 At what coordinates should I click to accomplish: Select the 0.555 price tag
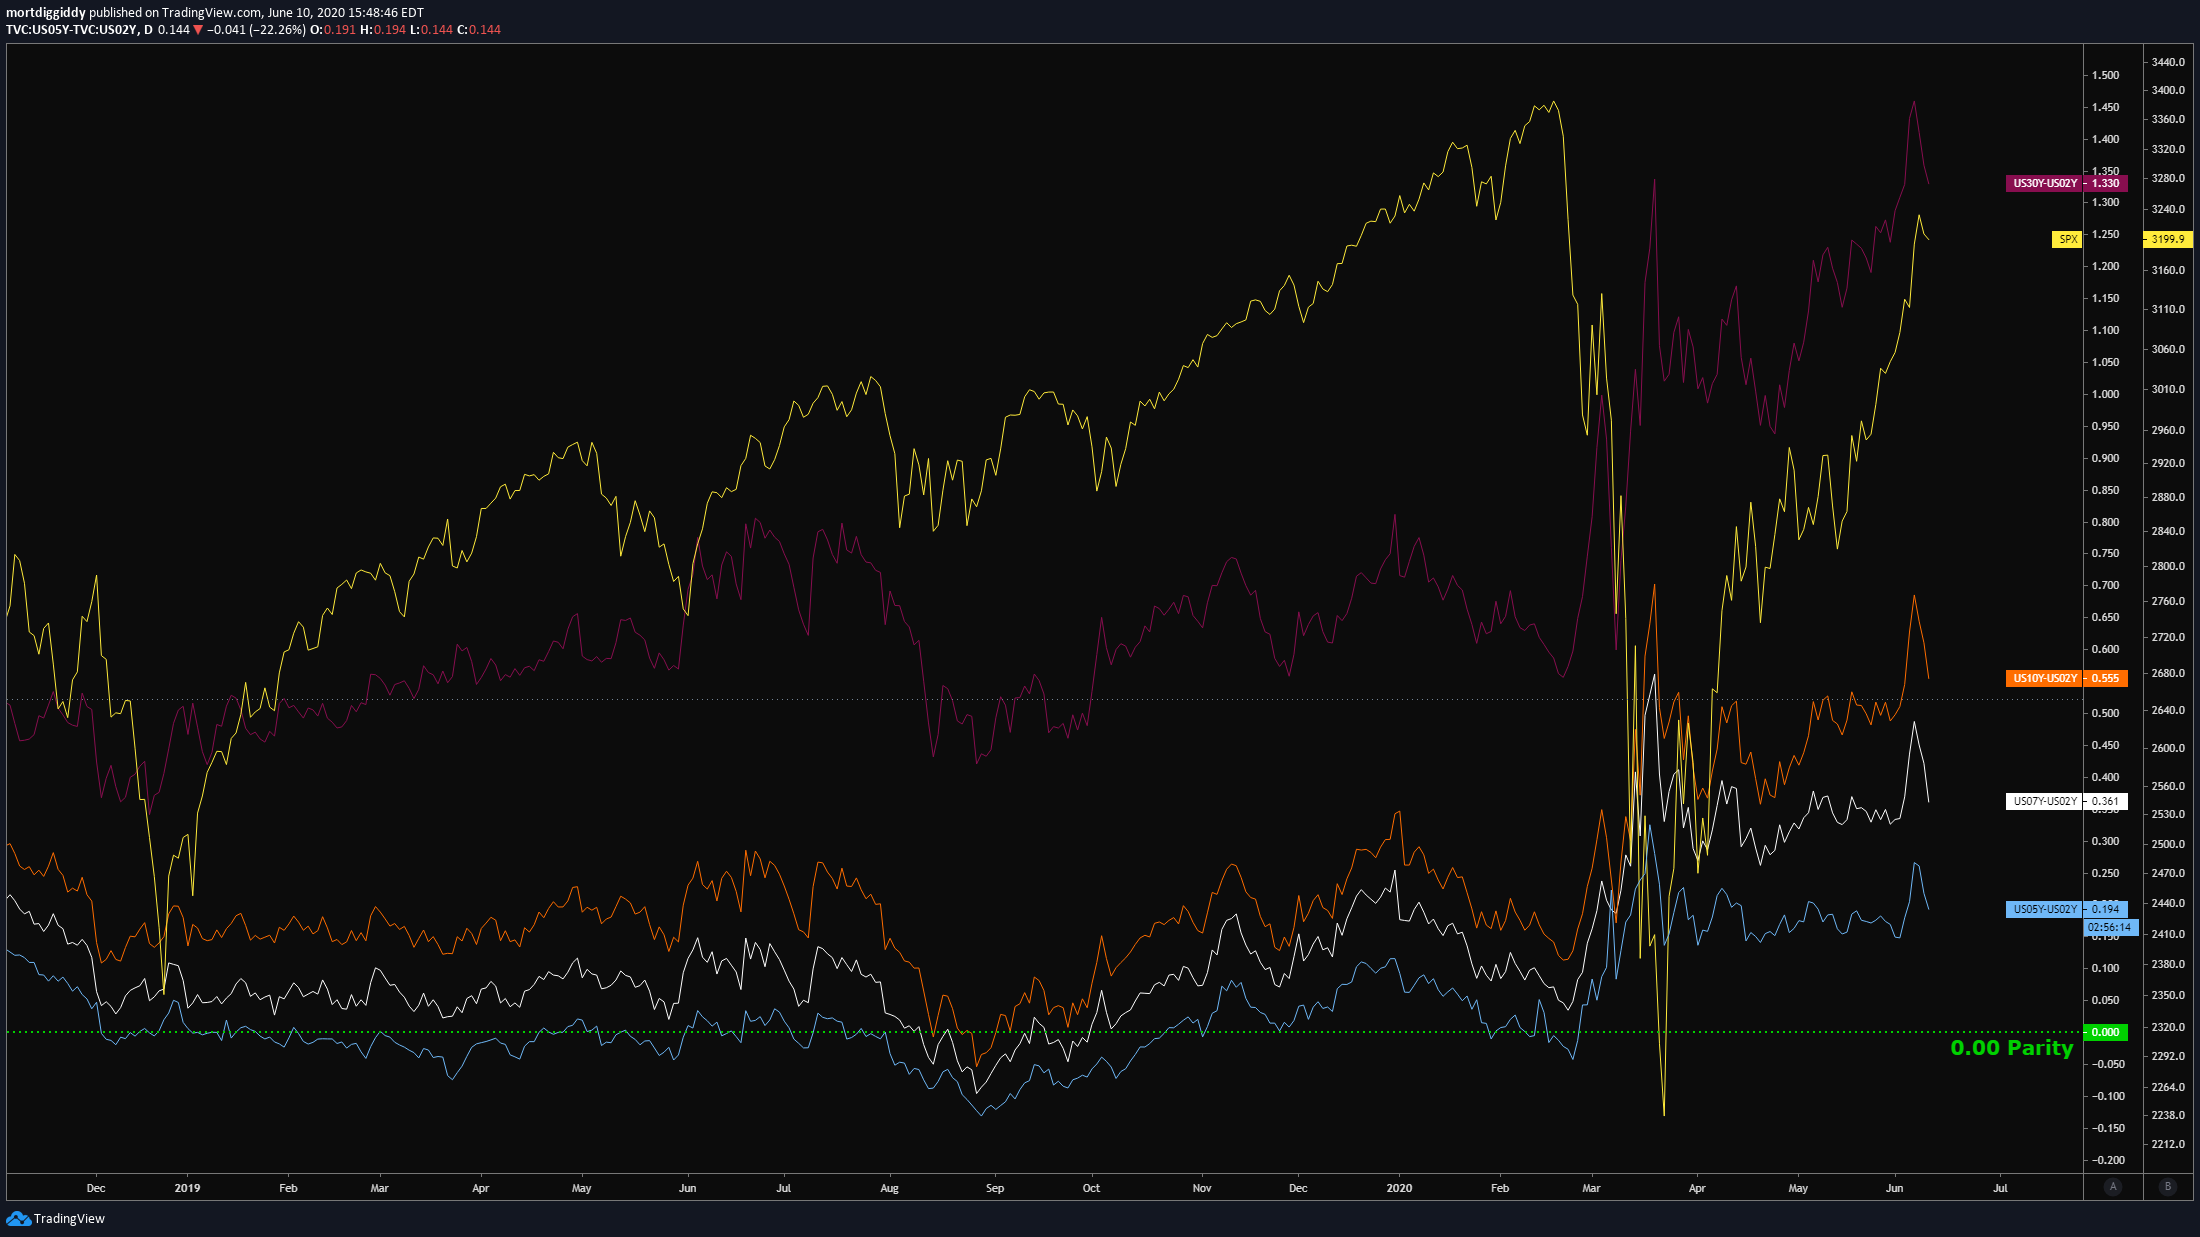(x=2106, y=678)
